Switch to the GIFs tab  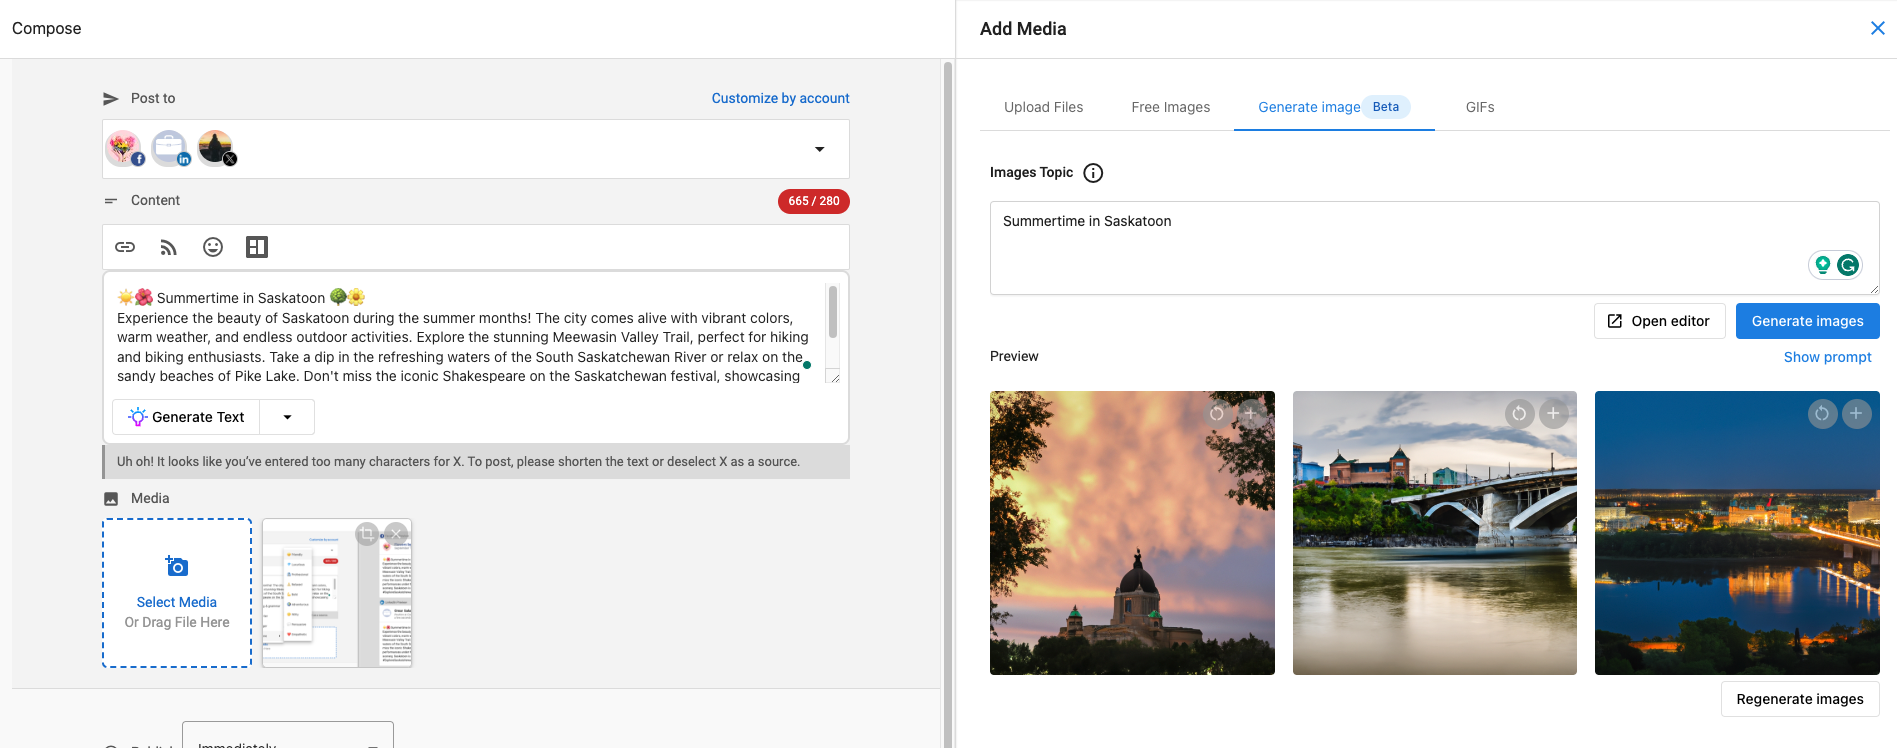[1480, 107]
